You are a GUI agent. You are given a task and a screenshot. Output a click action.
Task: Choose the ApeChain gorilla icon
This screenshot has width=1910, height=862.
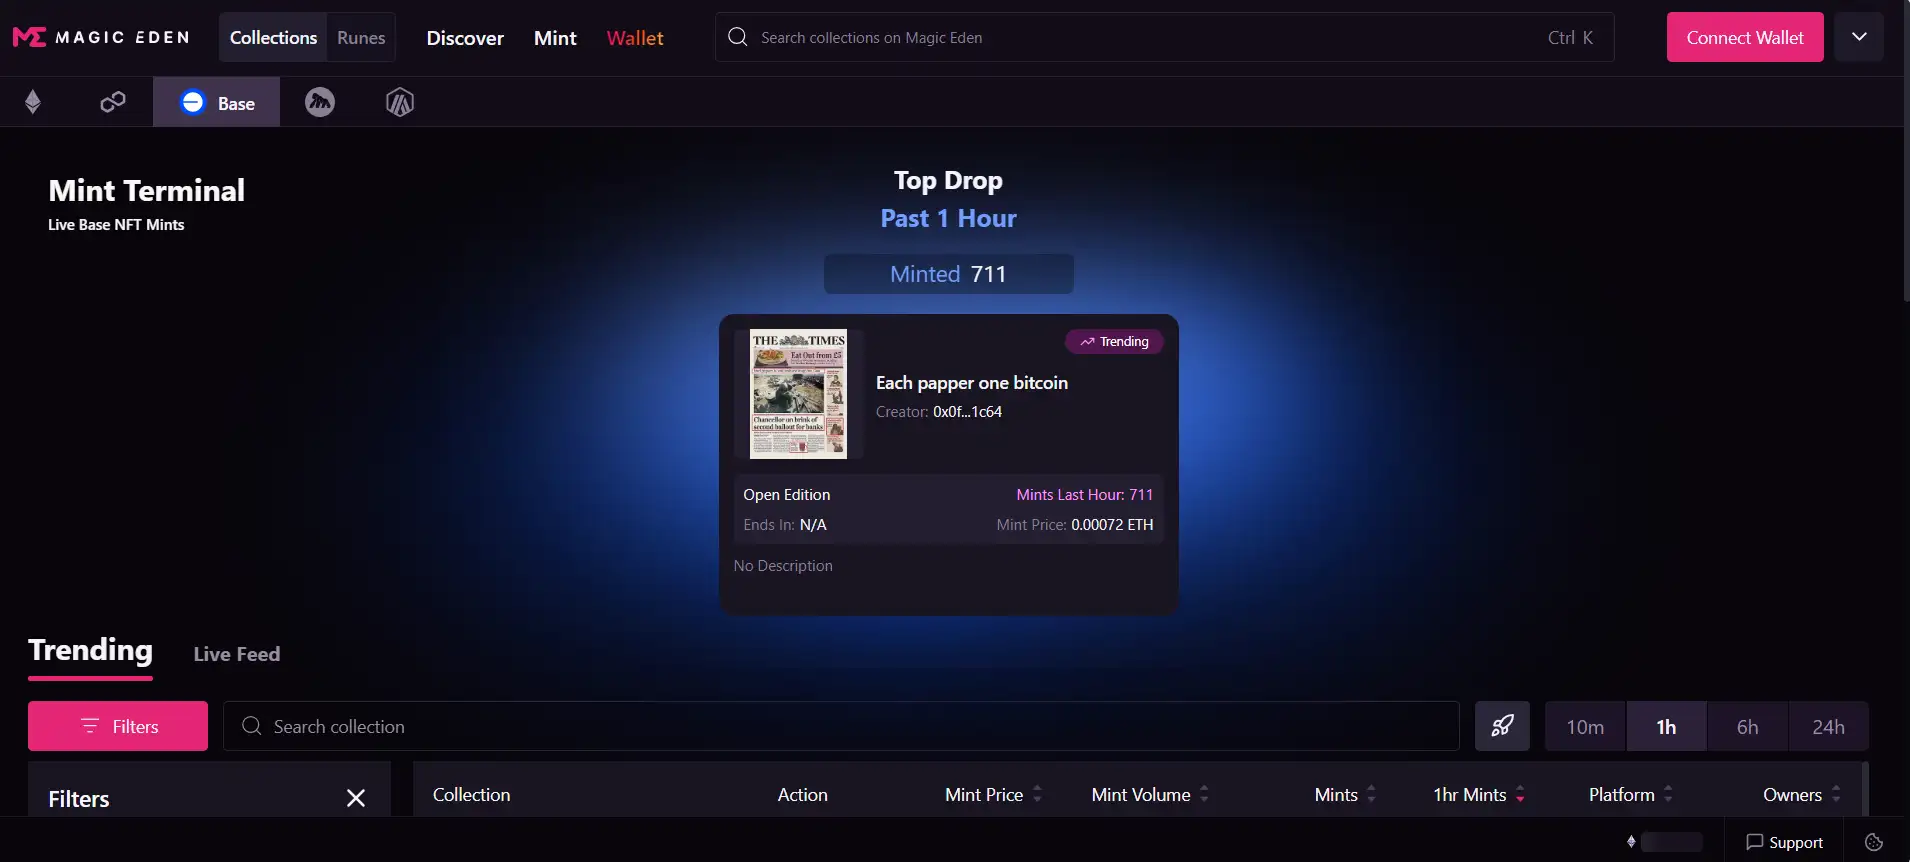tap(320, 102)
